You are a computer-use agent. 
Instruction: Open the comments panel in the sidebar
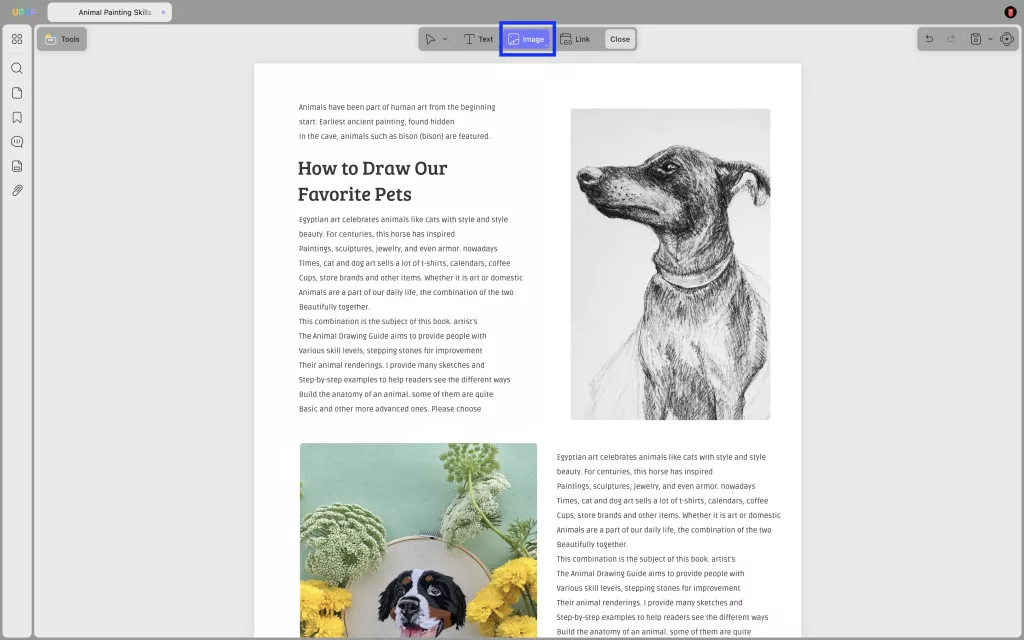(17, 142)
